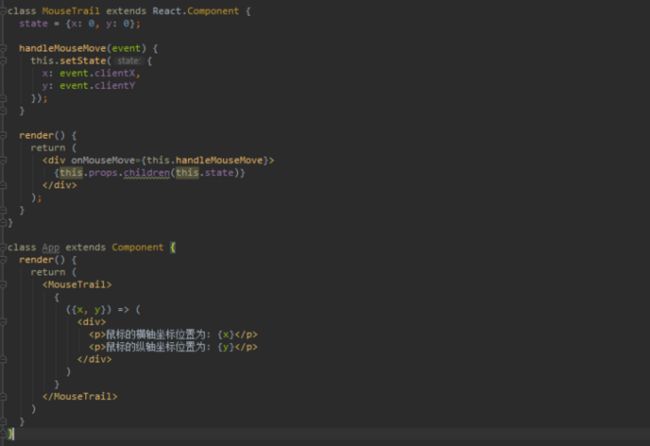This screenshot has height=446, width=650.
Task: Click the {y} expression in the second paragraph
Action: click(228, 347)
